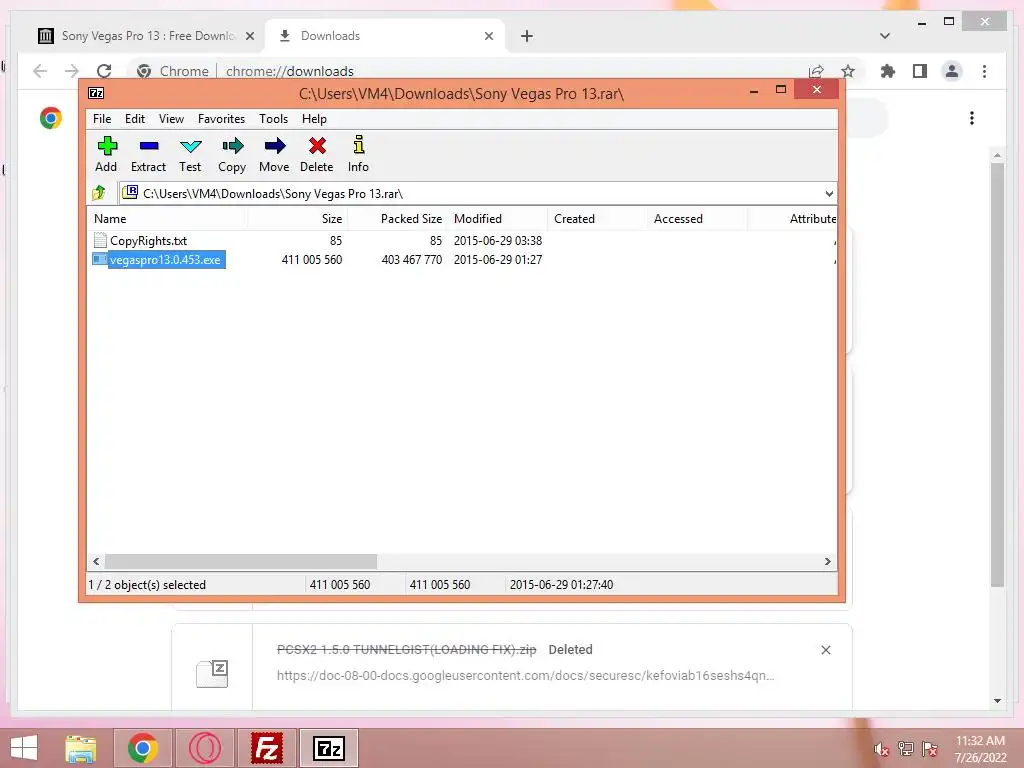Click the PCSX2 googleusercontent download URL
The image size is (1024, 768).
[526, 675]
